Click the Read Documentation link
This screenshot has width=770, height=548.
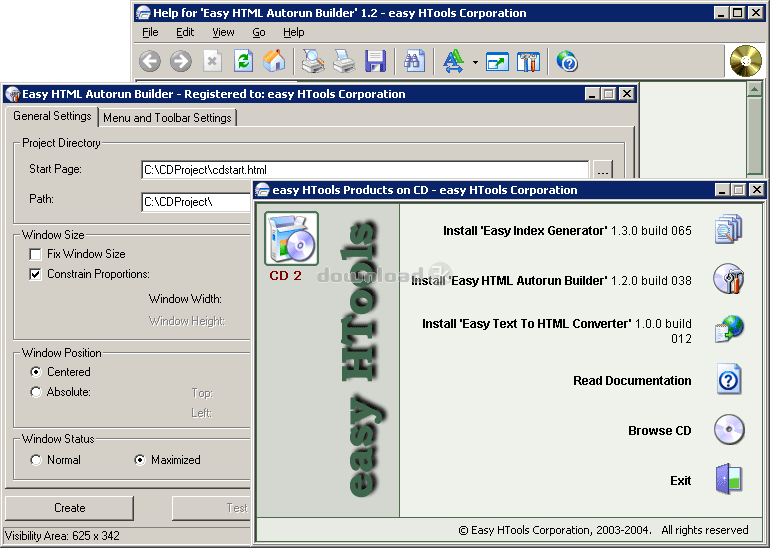click(632, 381)
